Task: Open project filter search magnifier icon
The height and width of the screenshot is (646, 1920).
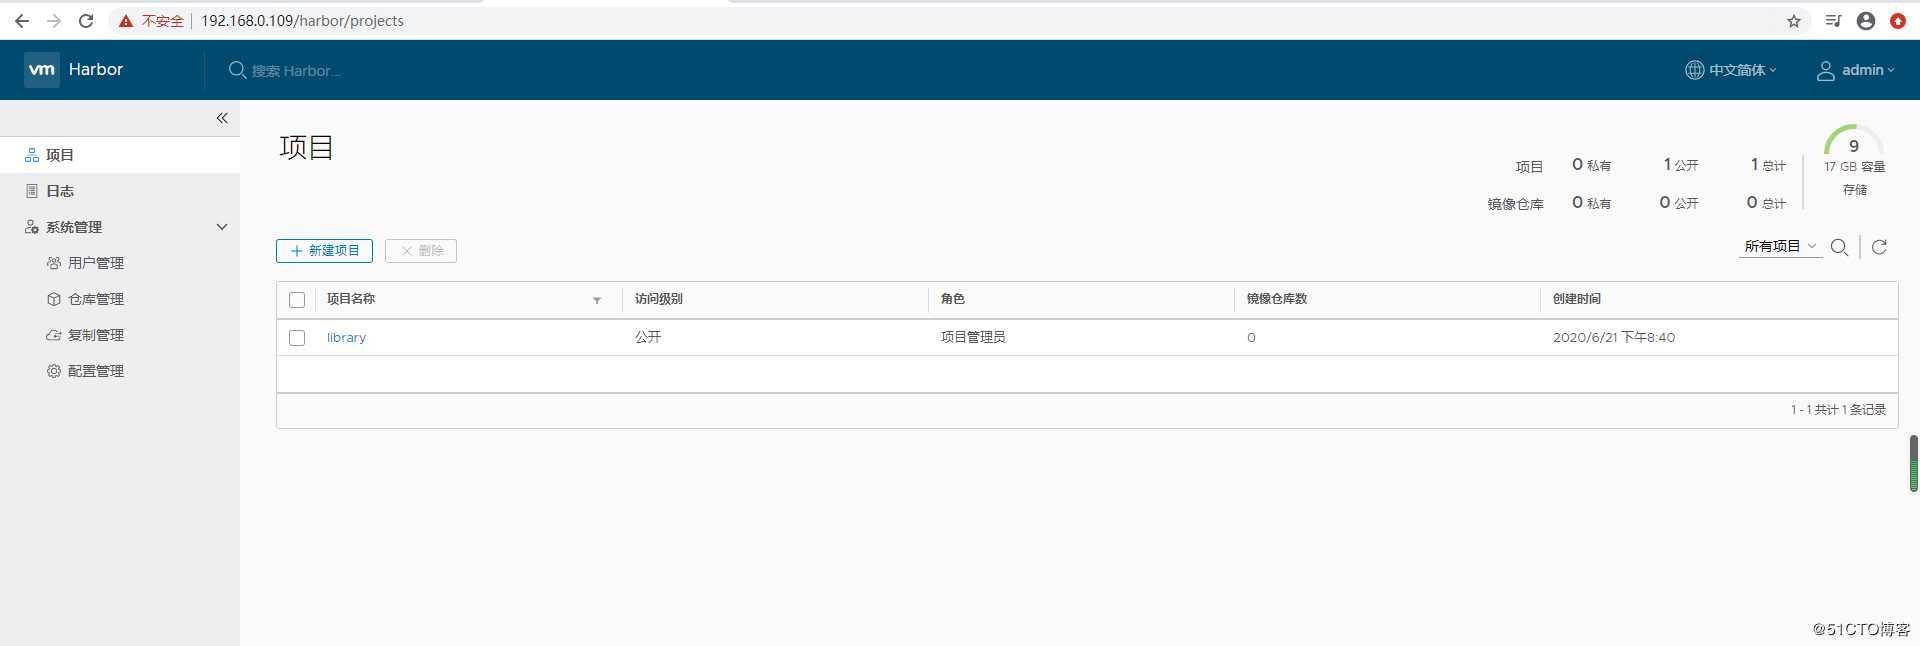Action: 1839,247
